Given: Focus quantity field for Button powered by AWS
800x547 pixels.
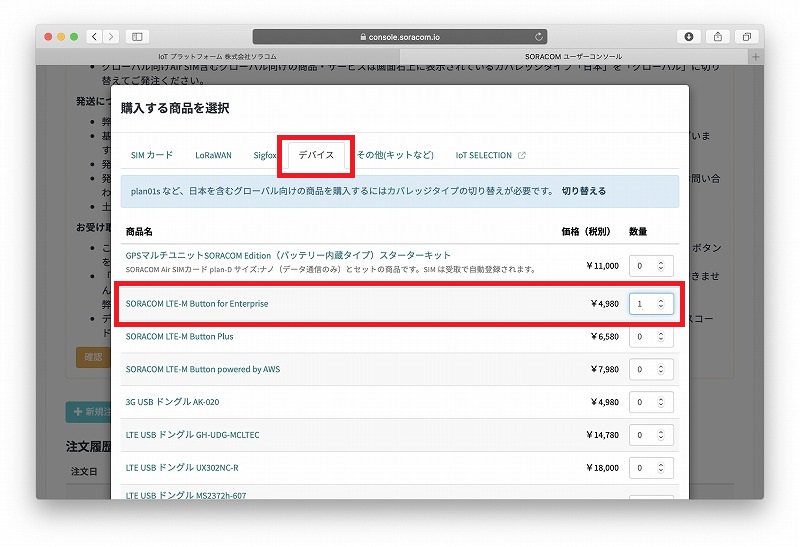Looking at the screenshot, I should point(651,369).
